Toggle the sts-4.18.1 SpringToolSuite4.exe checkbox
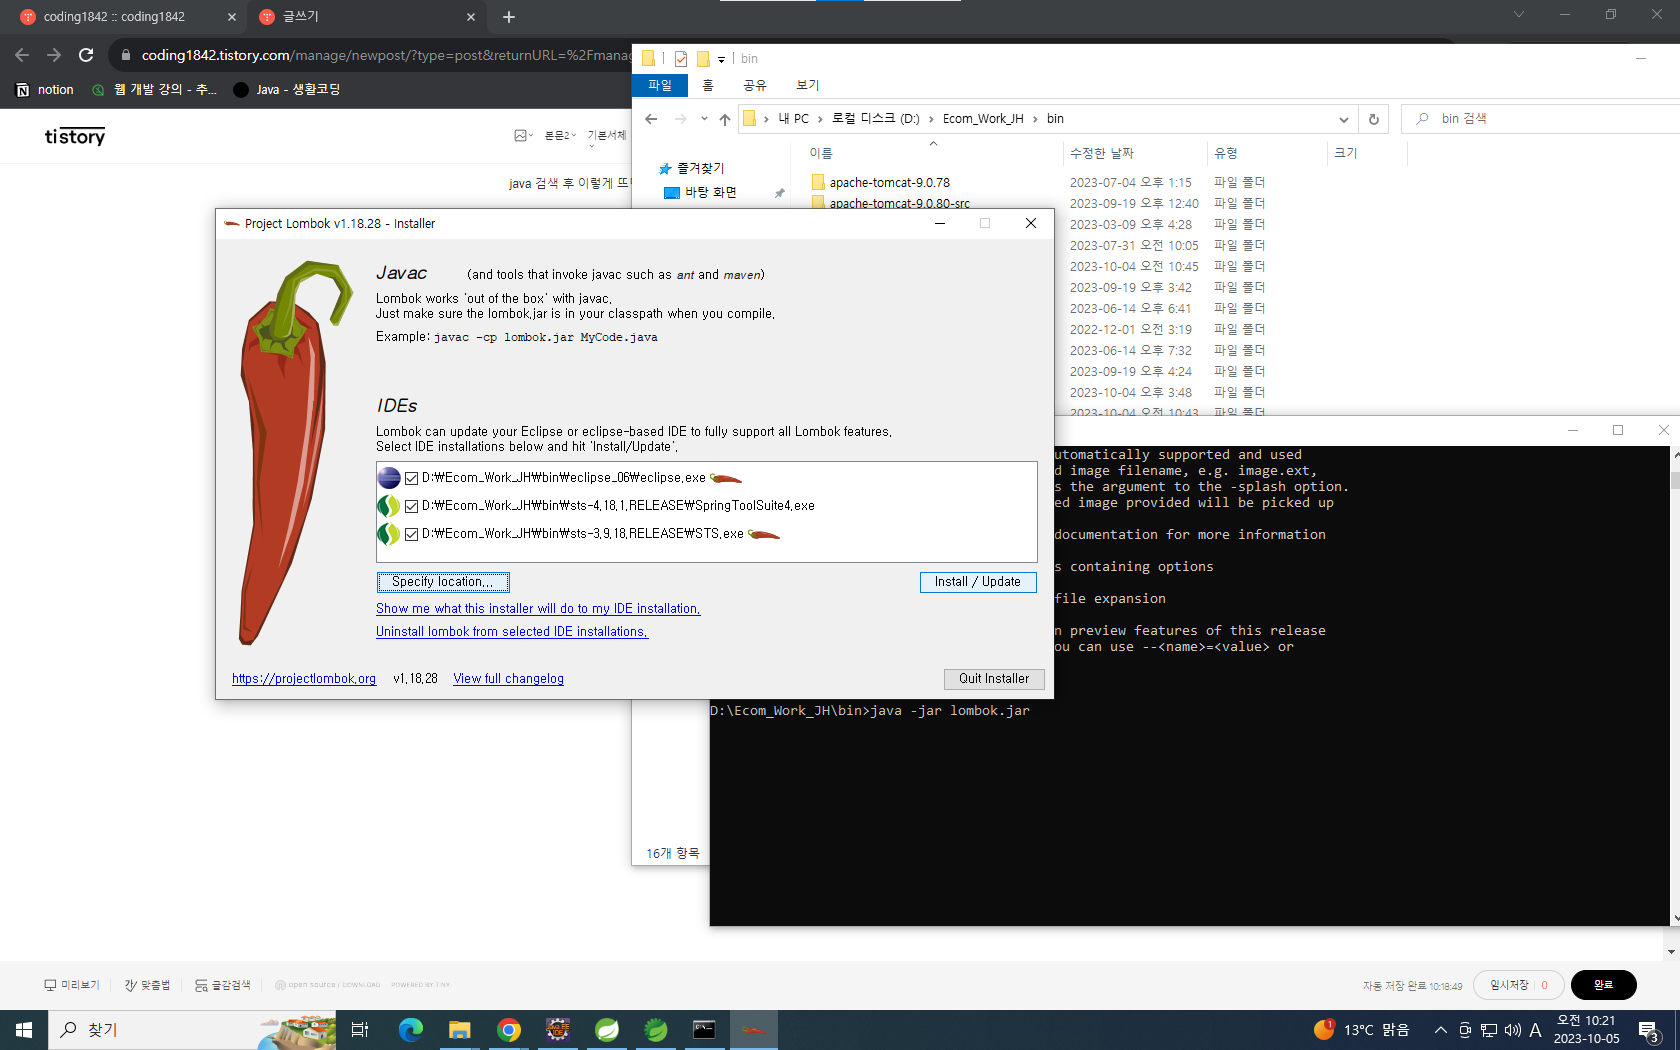The height and width of the screenshot is (1050, 1680). pos(411,507)
